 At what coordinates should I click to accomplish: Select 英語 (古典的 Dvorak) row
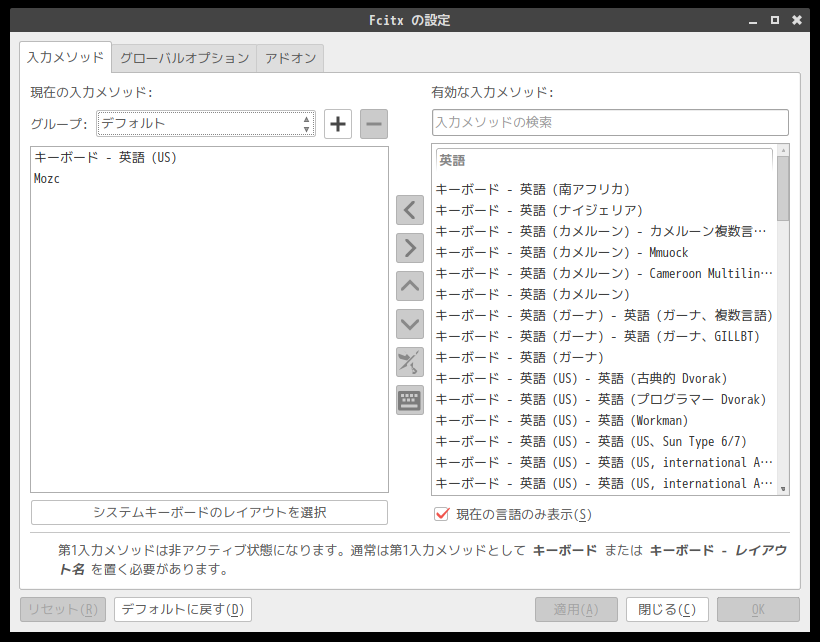tap(604, 379)
